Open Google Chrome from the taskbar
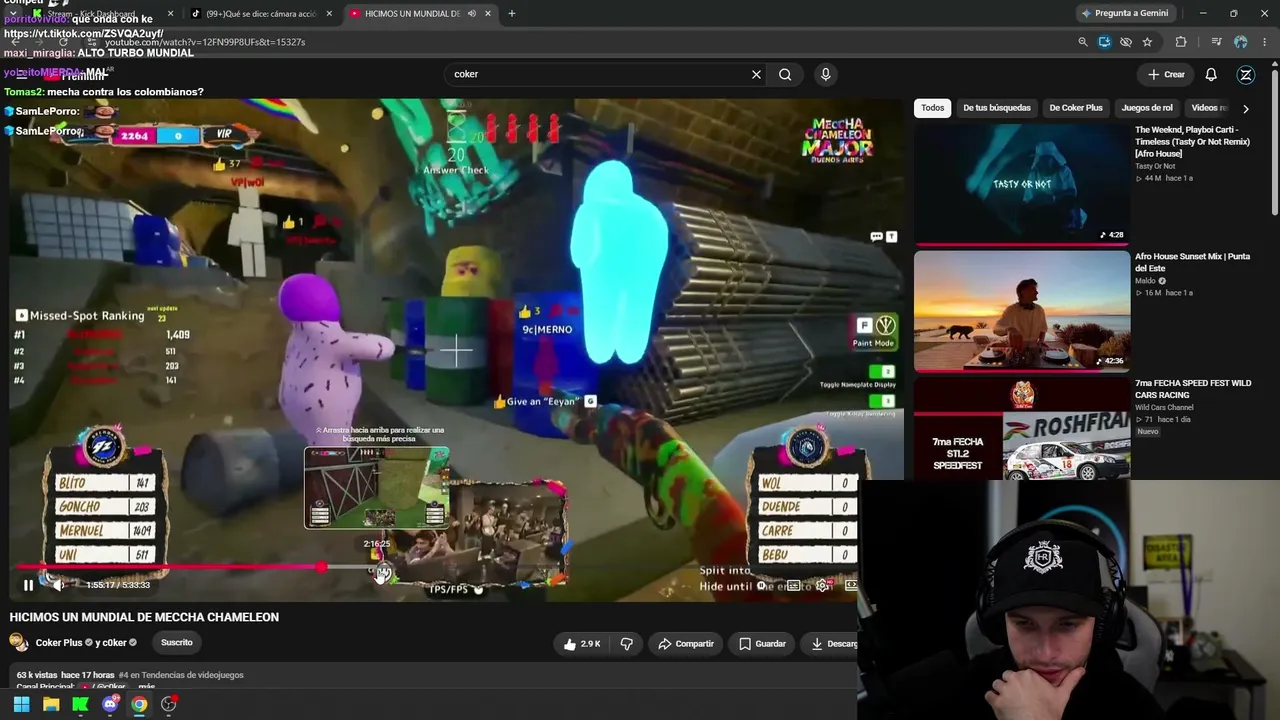1280x720 pixels. point(139,704)
